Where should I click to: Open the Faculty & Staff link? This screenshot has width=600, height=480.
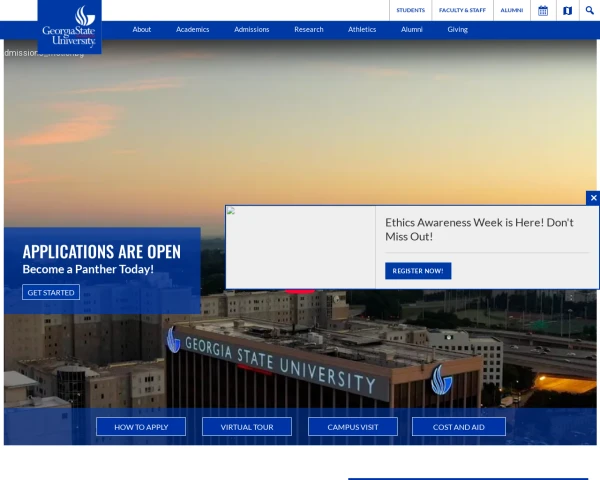click(x=462, y=10)
